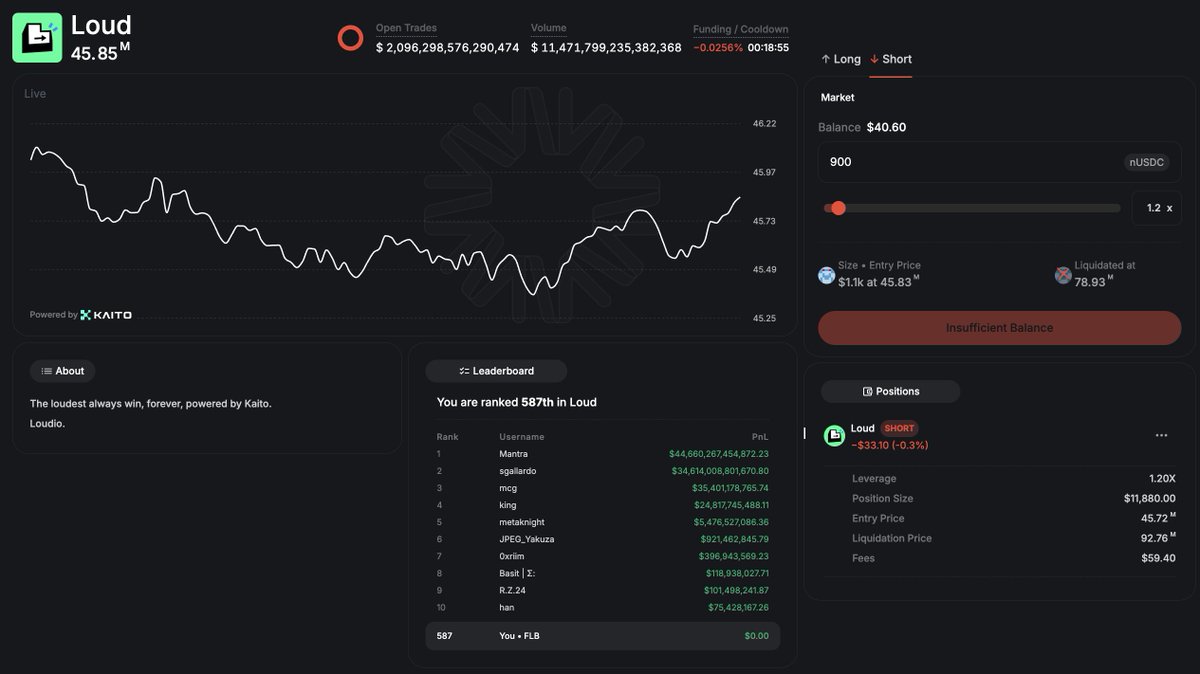
Task: Select the Basit leaderboard row
Action: coord(602,573)
